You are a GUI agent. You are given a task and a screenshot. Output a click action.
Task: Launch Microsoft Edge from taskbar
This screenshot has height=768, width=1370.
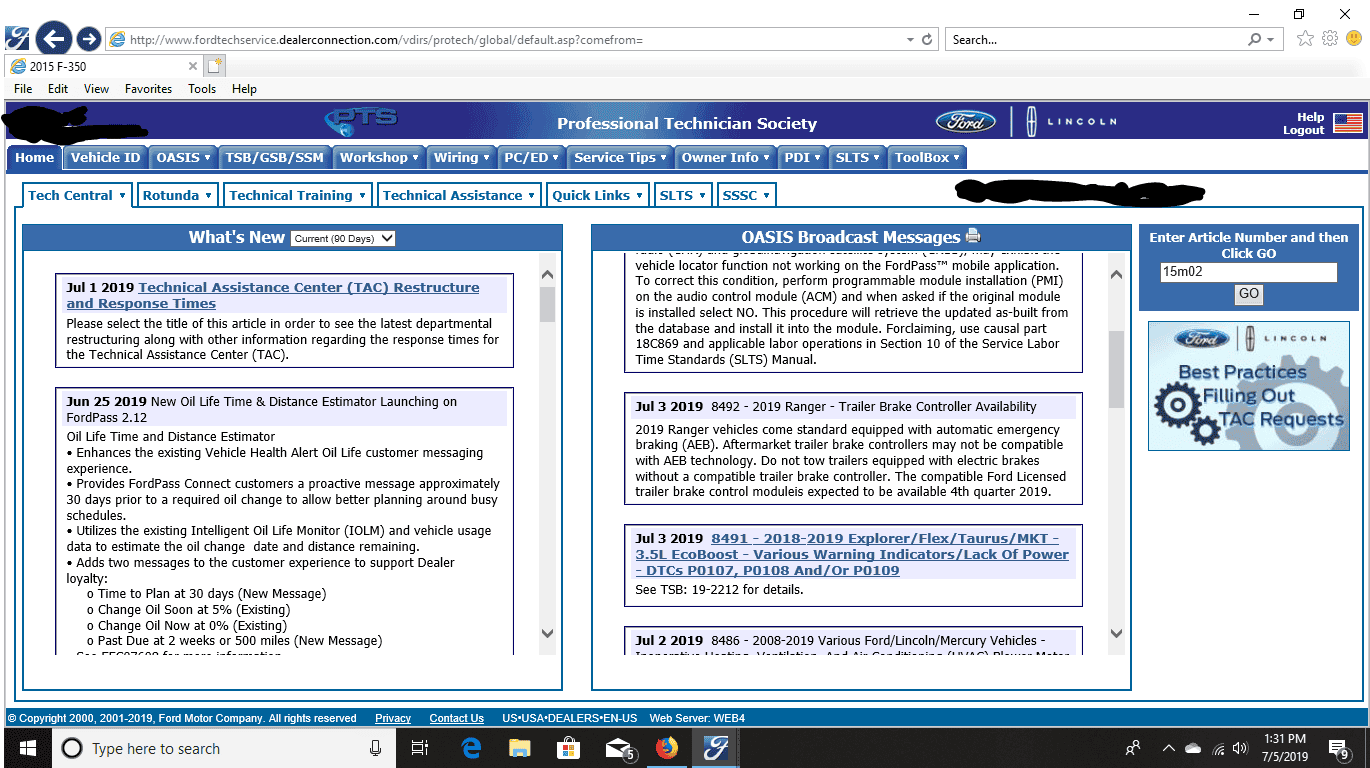point(471,748)
